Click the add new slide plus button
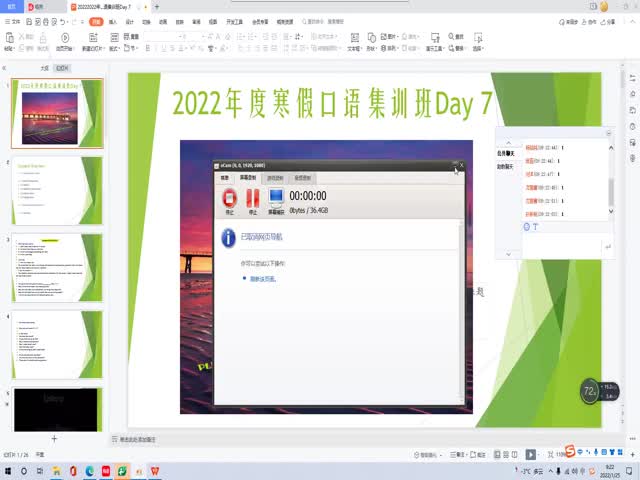 click(54, 439)
